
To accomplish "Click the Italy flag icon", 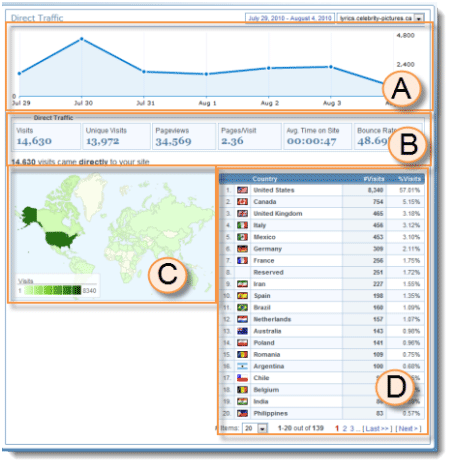I will click(242, 225).
